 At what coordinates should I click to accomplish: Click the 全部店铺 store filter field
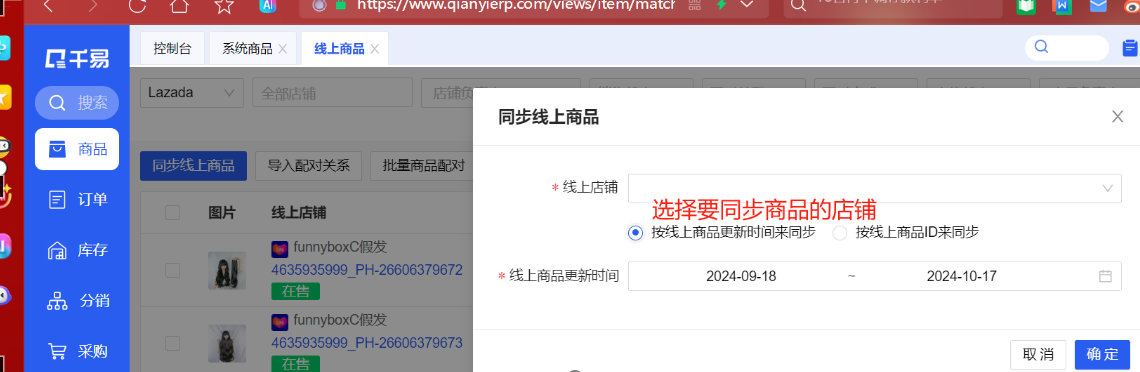pos(332,93)
